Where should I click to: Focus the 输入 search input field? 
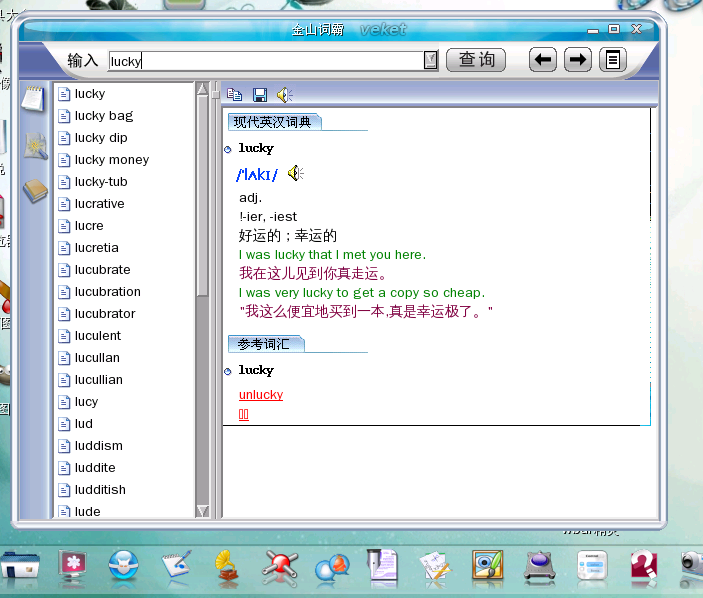266,61
